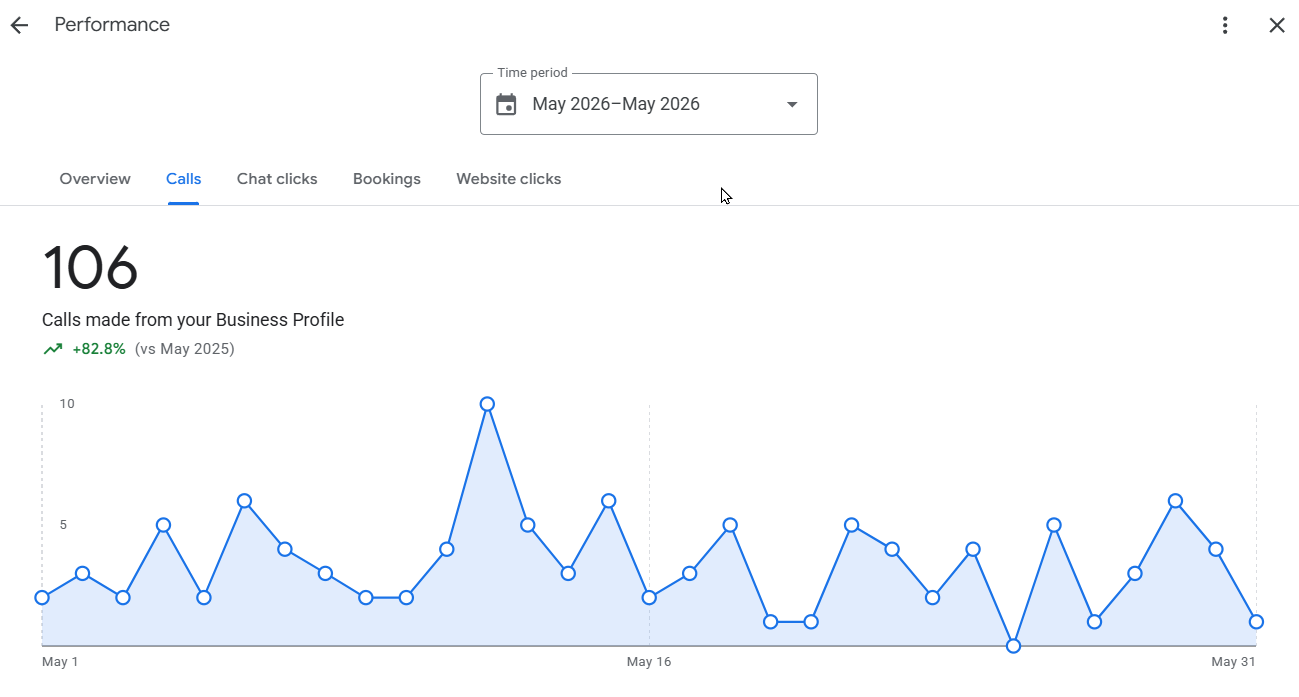Switch to the Overview tab
Screen dimensions: 1299x697
coord(95,179)
